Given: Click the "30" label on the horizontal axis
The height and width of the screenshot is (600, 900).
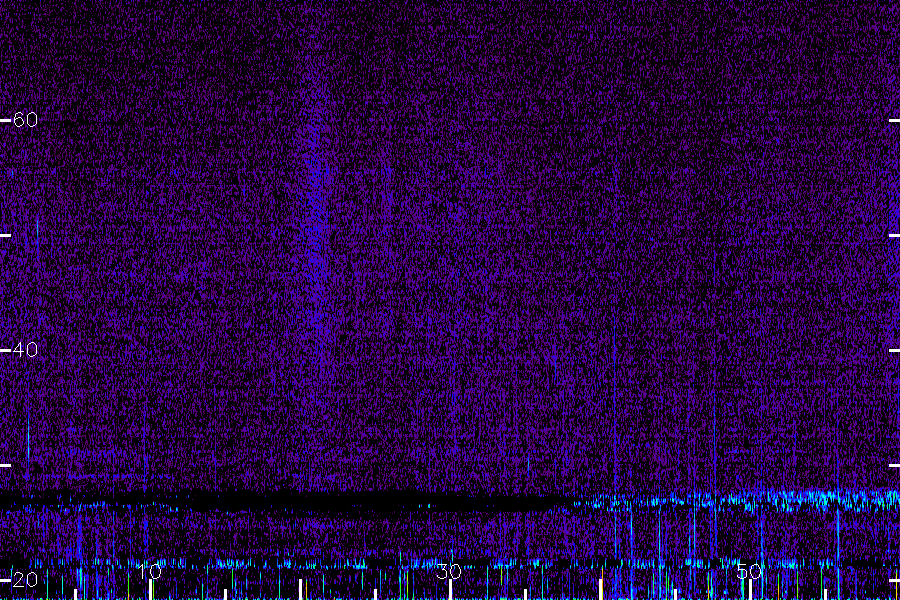Looking at the screenshot, I should (x=449, y=571).
